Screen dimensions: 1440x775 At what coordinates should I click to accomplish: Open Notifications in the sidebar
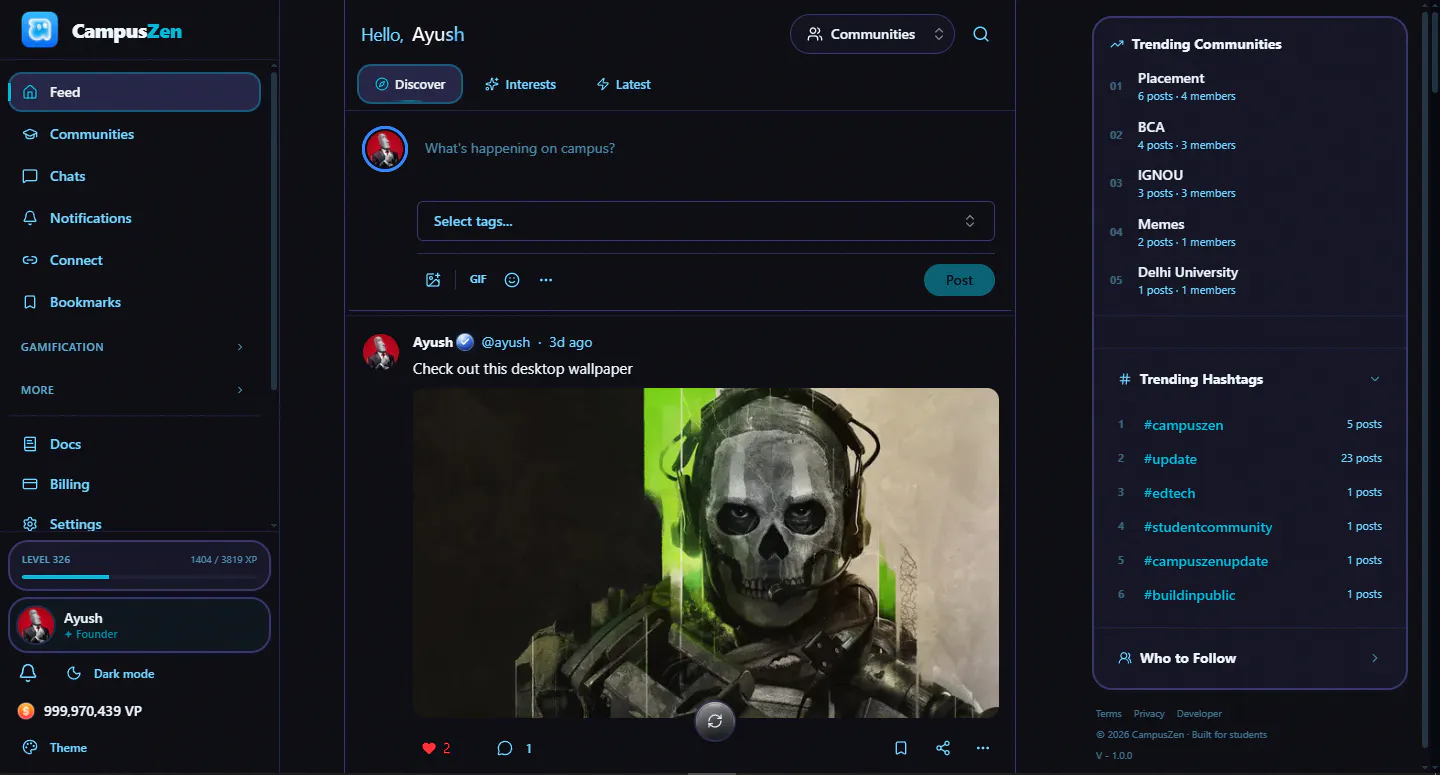coord(134,218)
